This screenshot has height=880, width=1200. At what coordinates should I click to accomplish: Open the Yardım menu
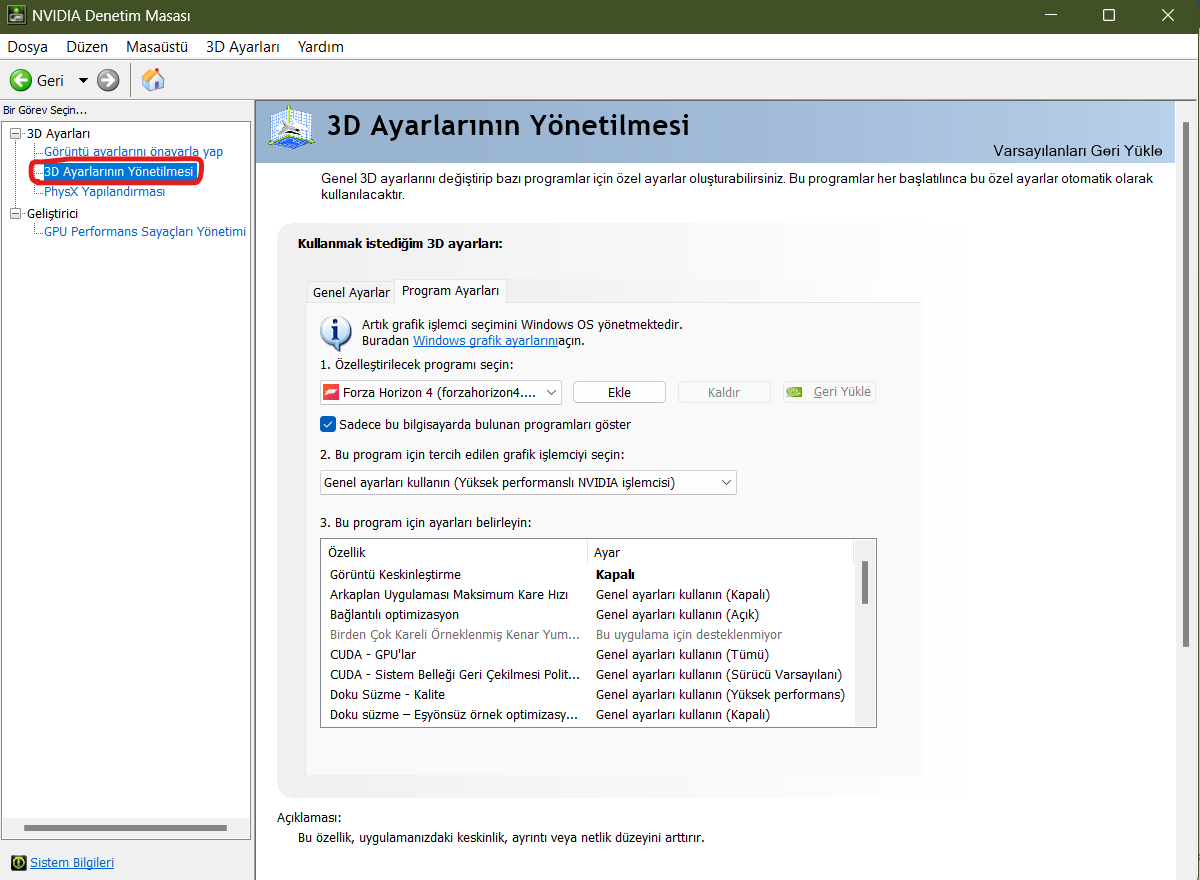click(x=321, y=47)
